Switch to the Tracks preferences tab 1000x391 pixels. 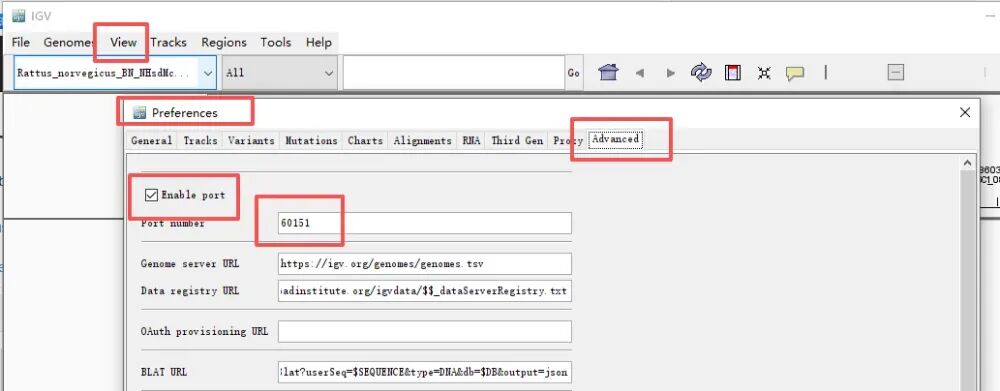point(200,141)
